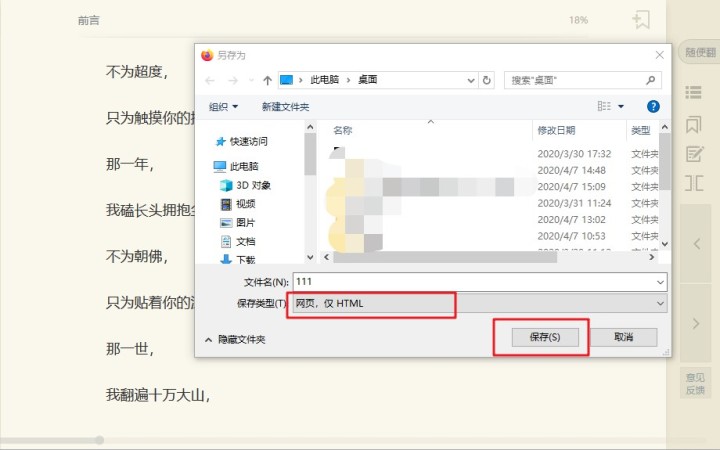Select the row dated 2020/4/7 13:02

click(x=494, y=219)
